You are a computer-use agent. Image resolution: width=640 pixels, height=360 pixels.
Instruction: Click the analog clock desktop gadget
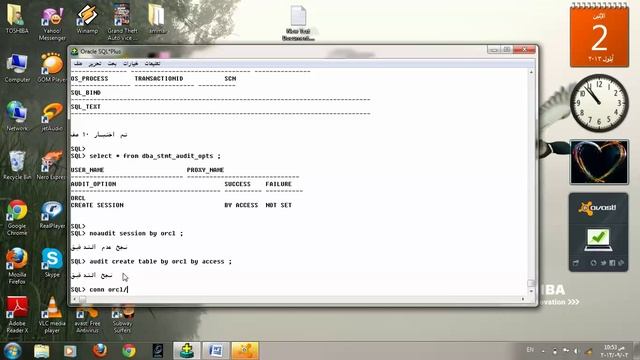coord(599,103)
